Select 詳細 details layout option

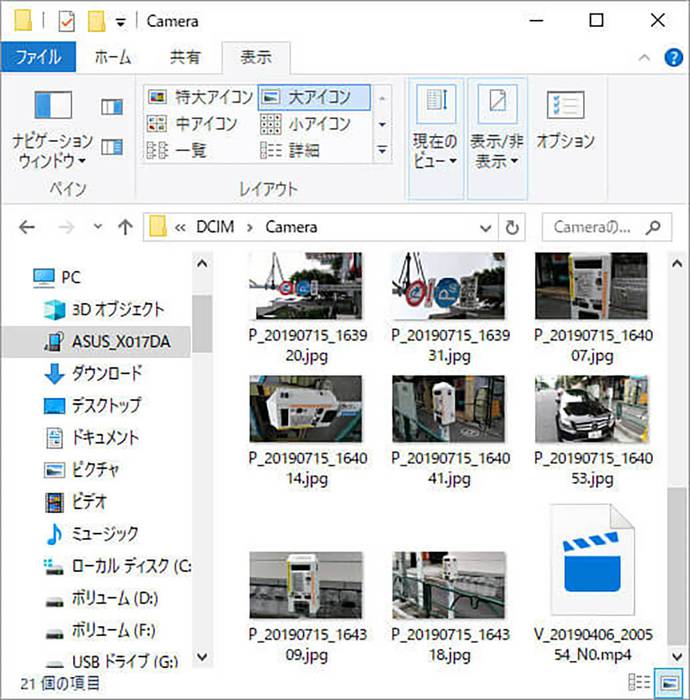click(x=290, y=150)
